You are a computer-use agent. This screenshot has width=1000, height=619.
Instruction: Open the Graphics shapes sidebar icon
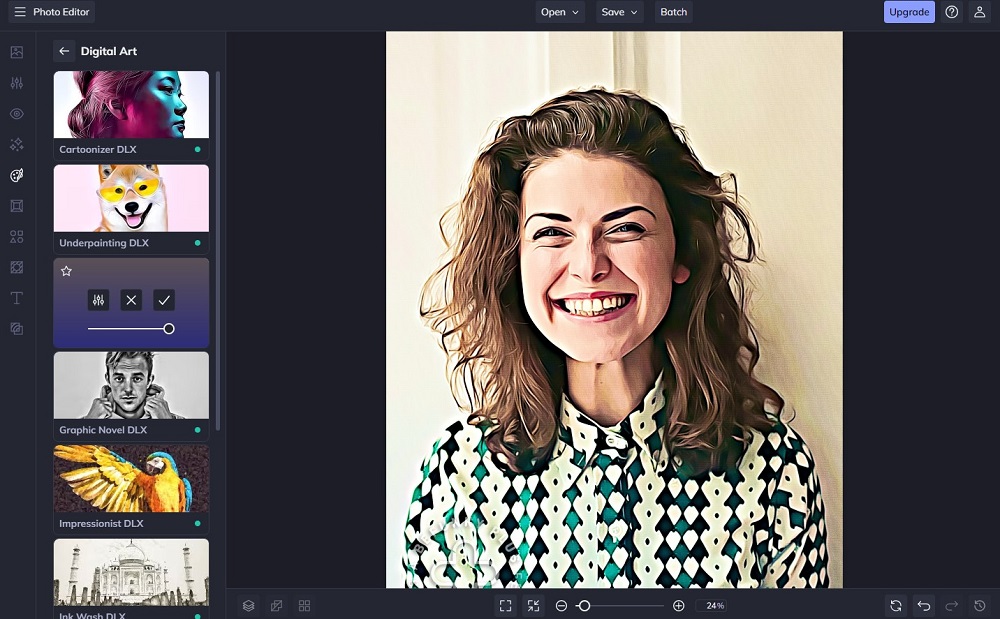(x=17, y=237)
